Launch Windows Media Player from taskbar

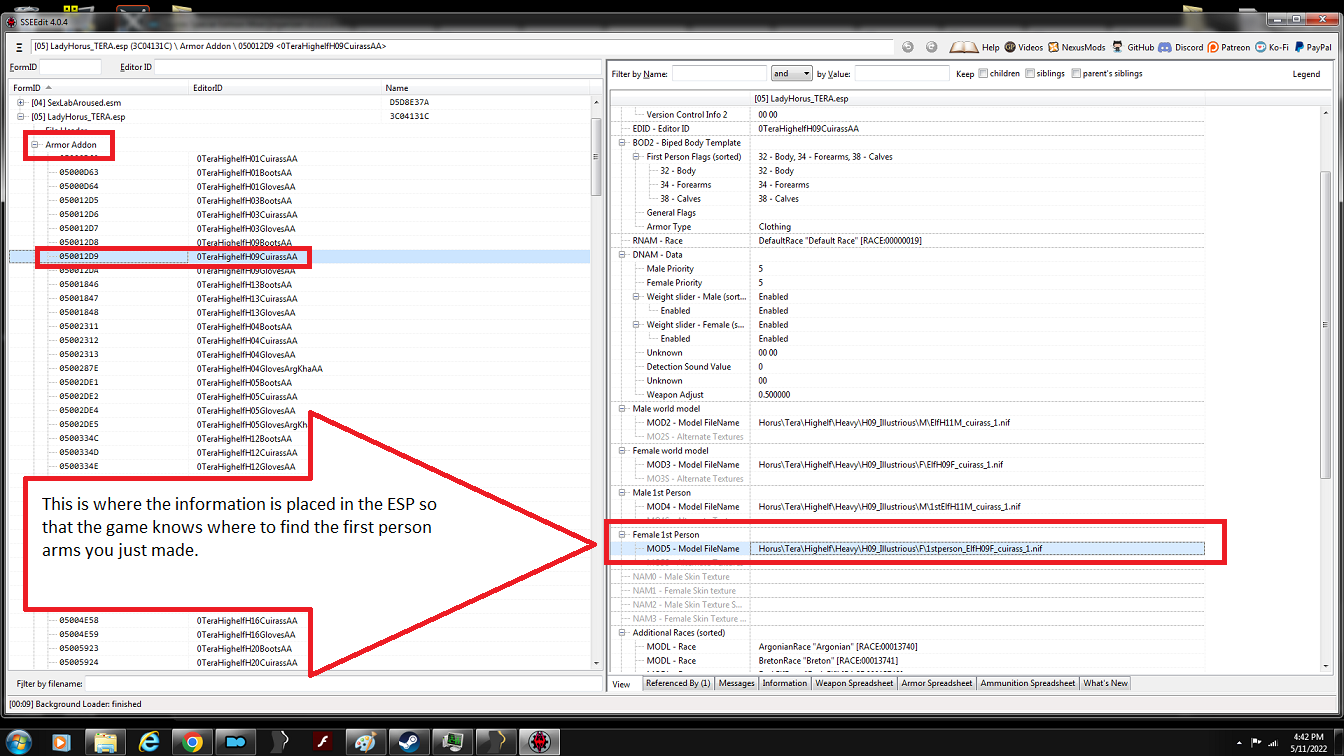point(61,742)
